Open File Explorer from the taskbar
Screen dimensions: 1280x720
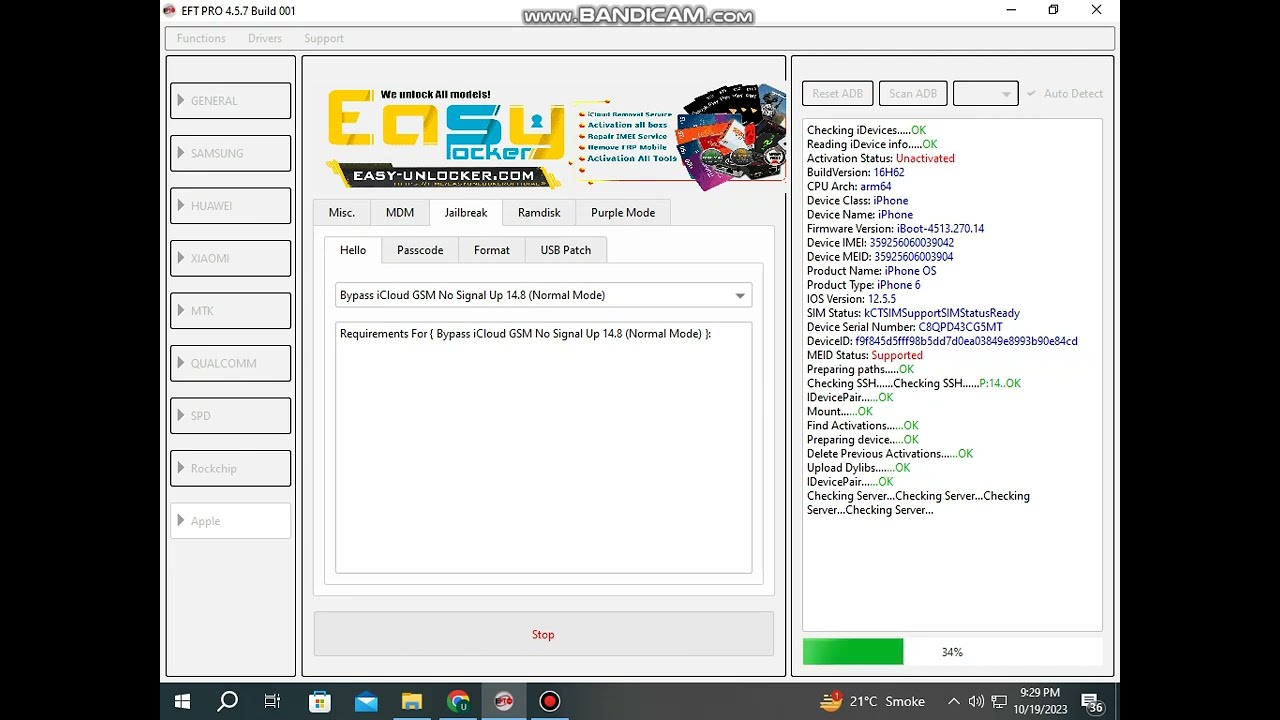[x=411, y=701]
